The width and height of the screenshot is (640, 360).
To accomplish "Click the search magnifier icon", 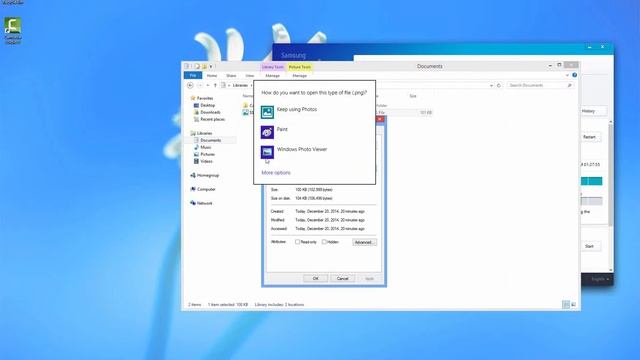I will [569, 85].
